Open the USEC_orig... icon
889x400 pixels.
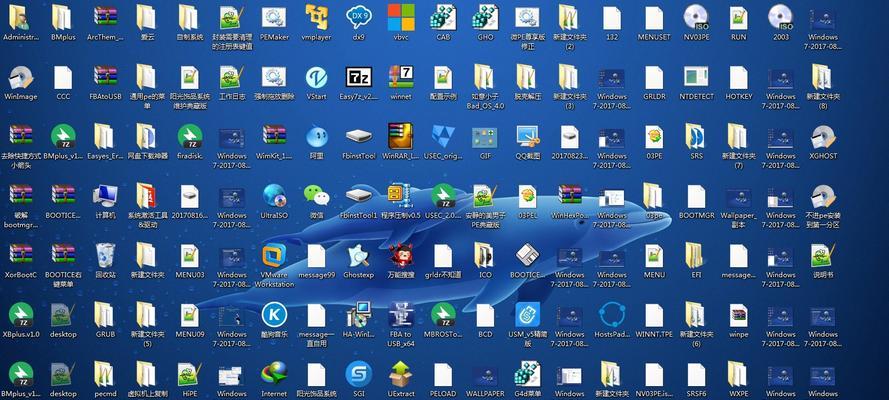point(443,137)
